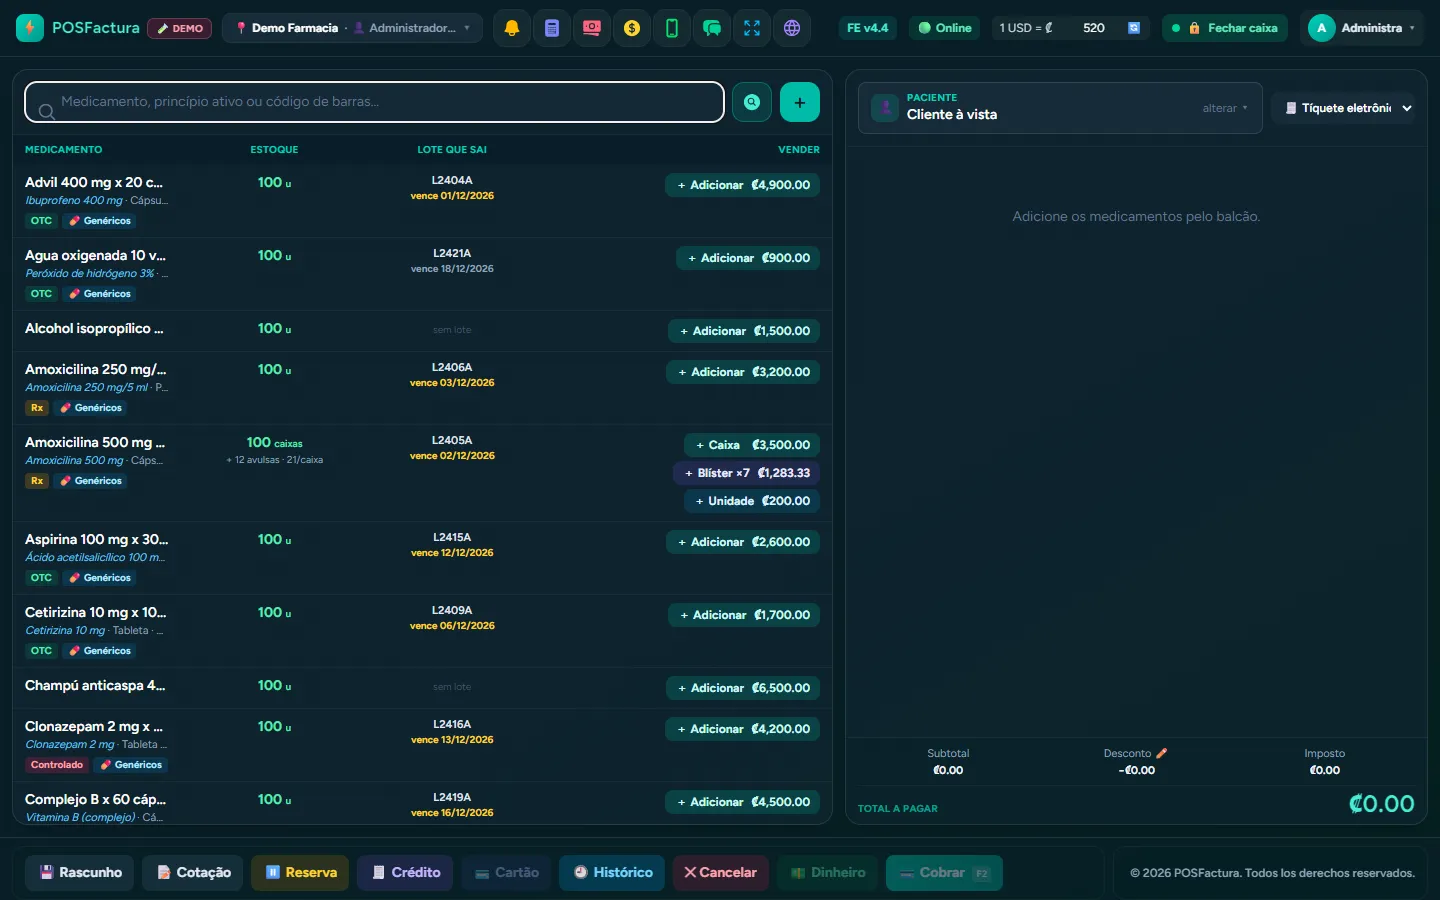Refresh the USD exchange rate
The height and width of the screenshot is (900, 1440).
1134,28
